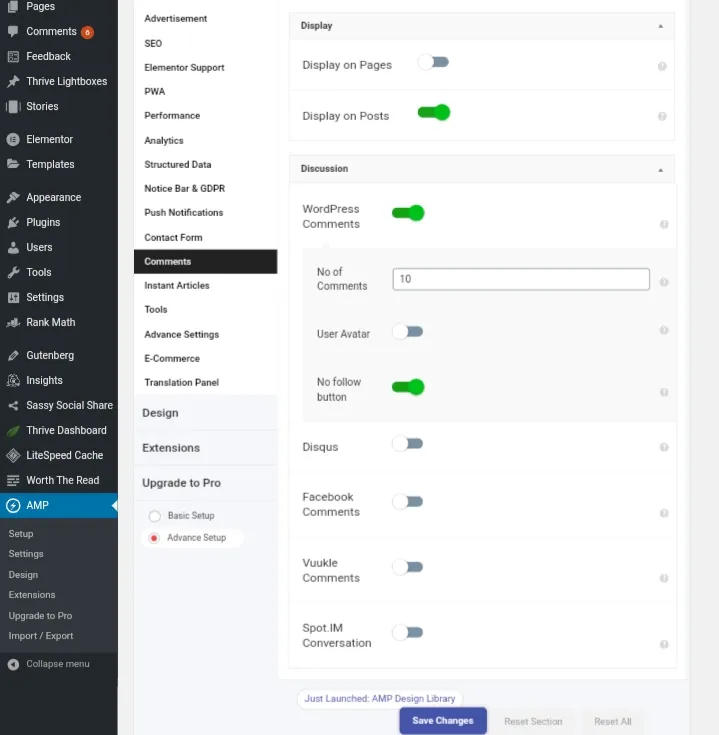This screenshot has height=735, width=719.
Task: Click the LiteSpeed Cache diamond icon
Action: point(13,455)
